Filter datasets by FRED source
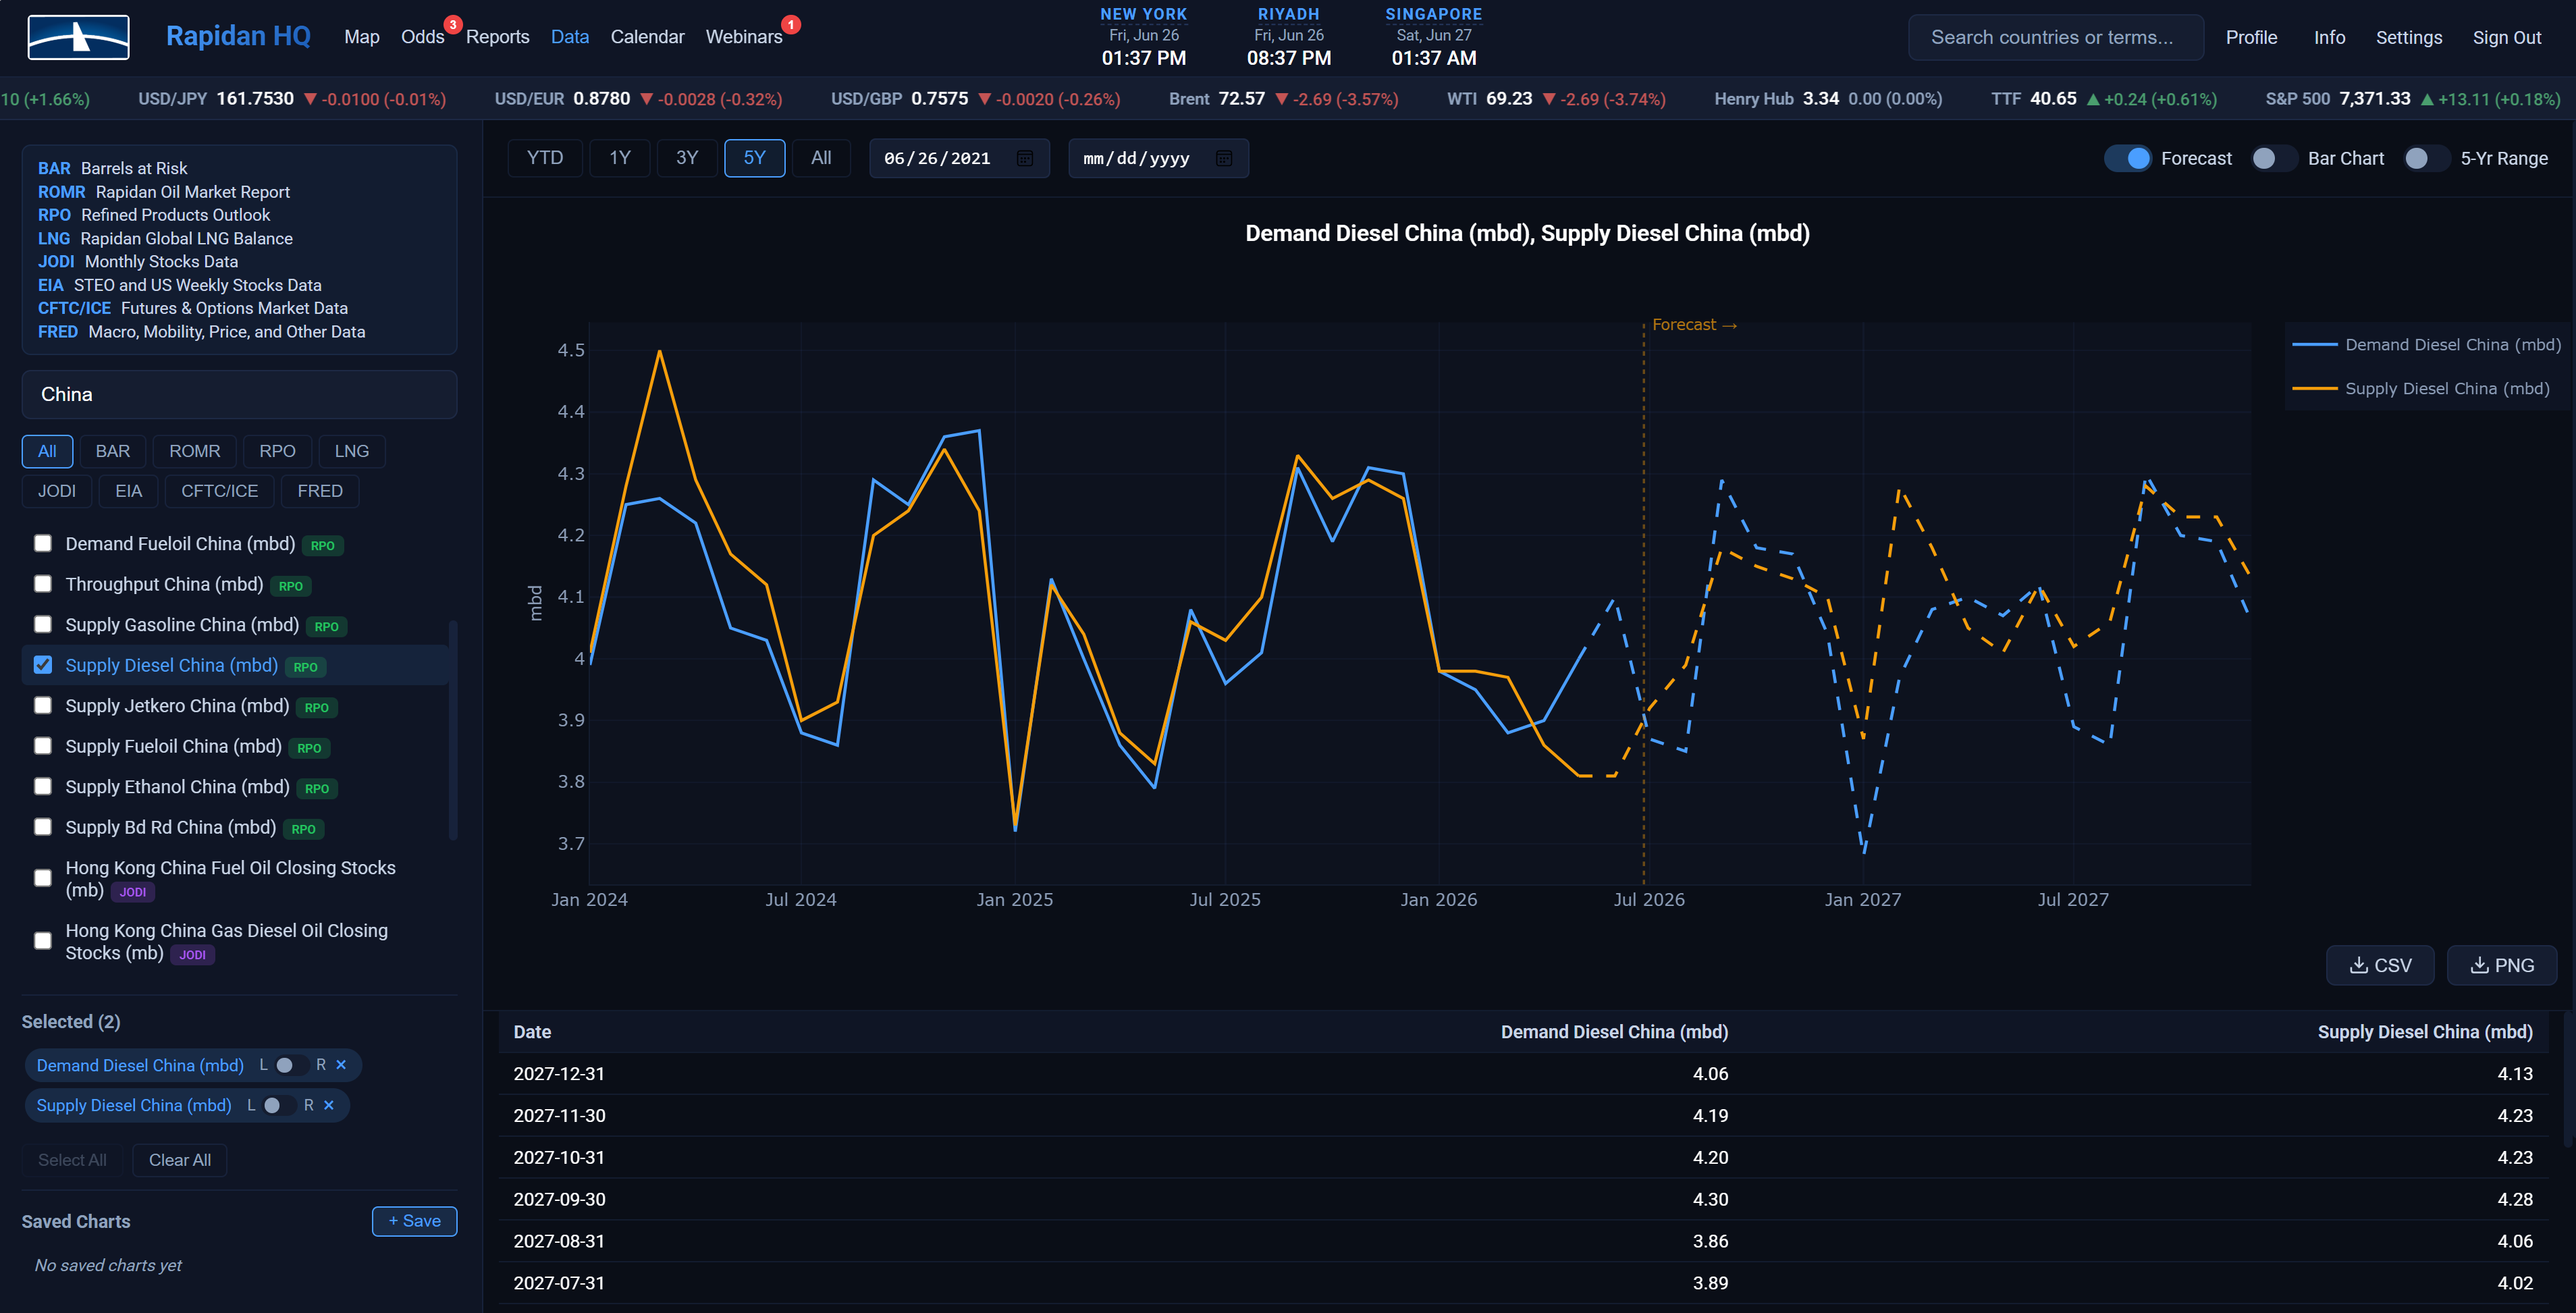 [x=320, y=491]
